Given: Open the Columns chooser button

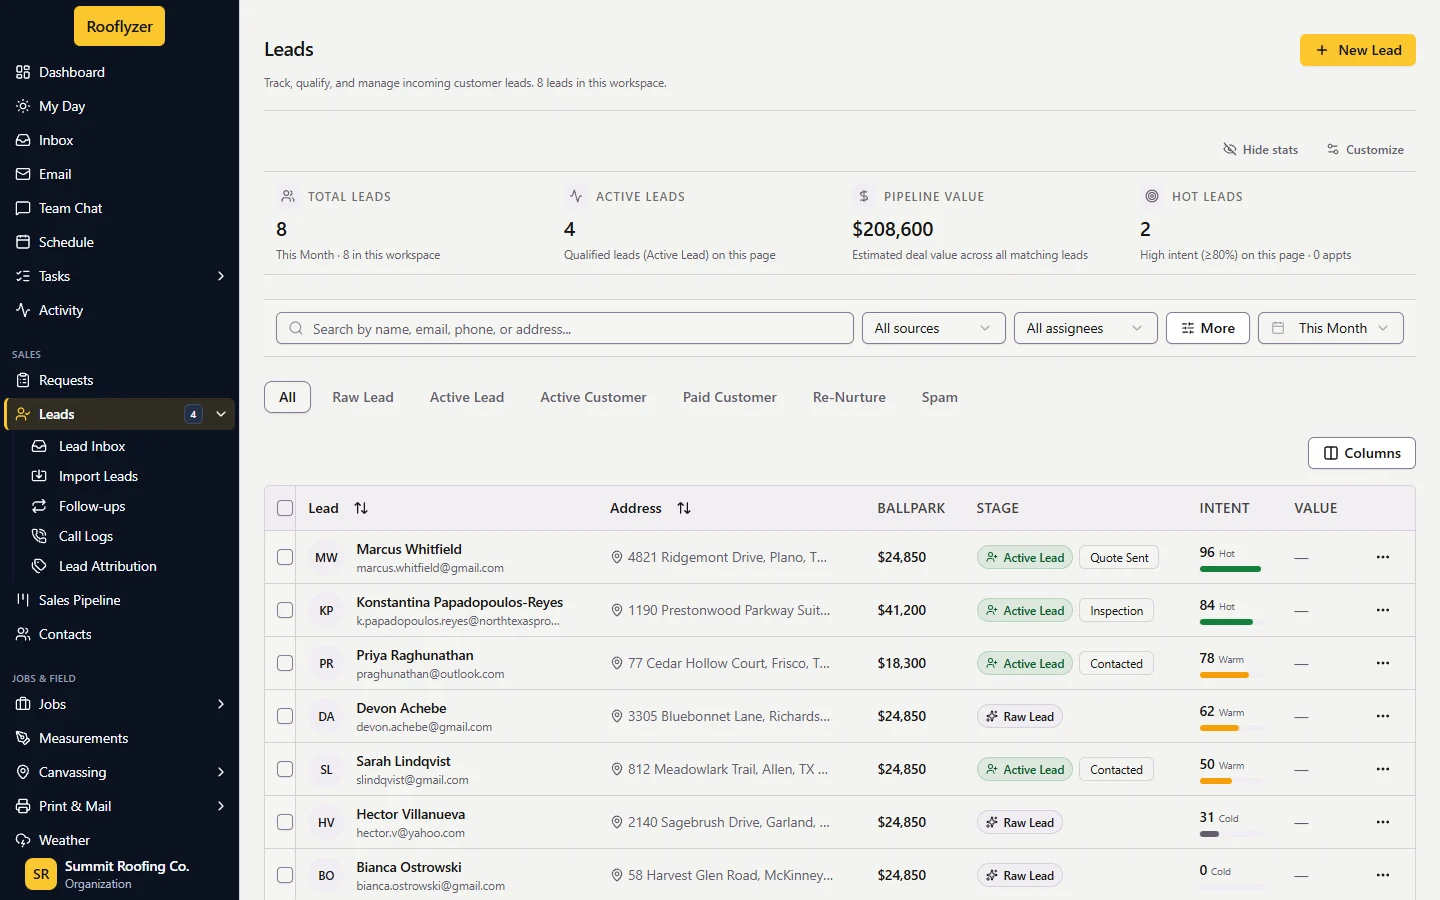Looking at the screenshot, I should tap(1362, 453).
